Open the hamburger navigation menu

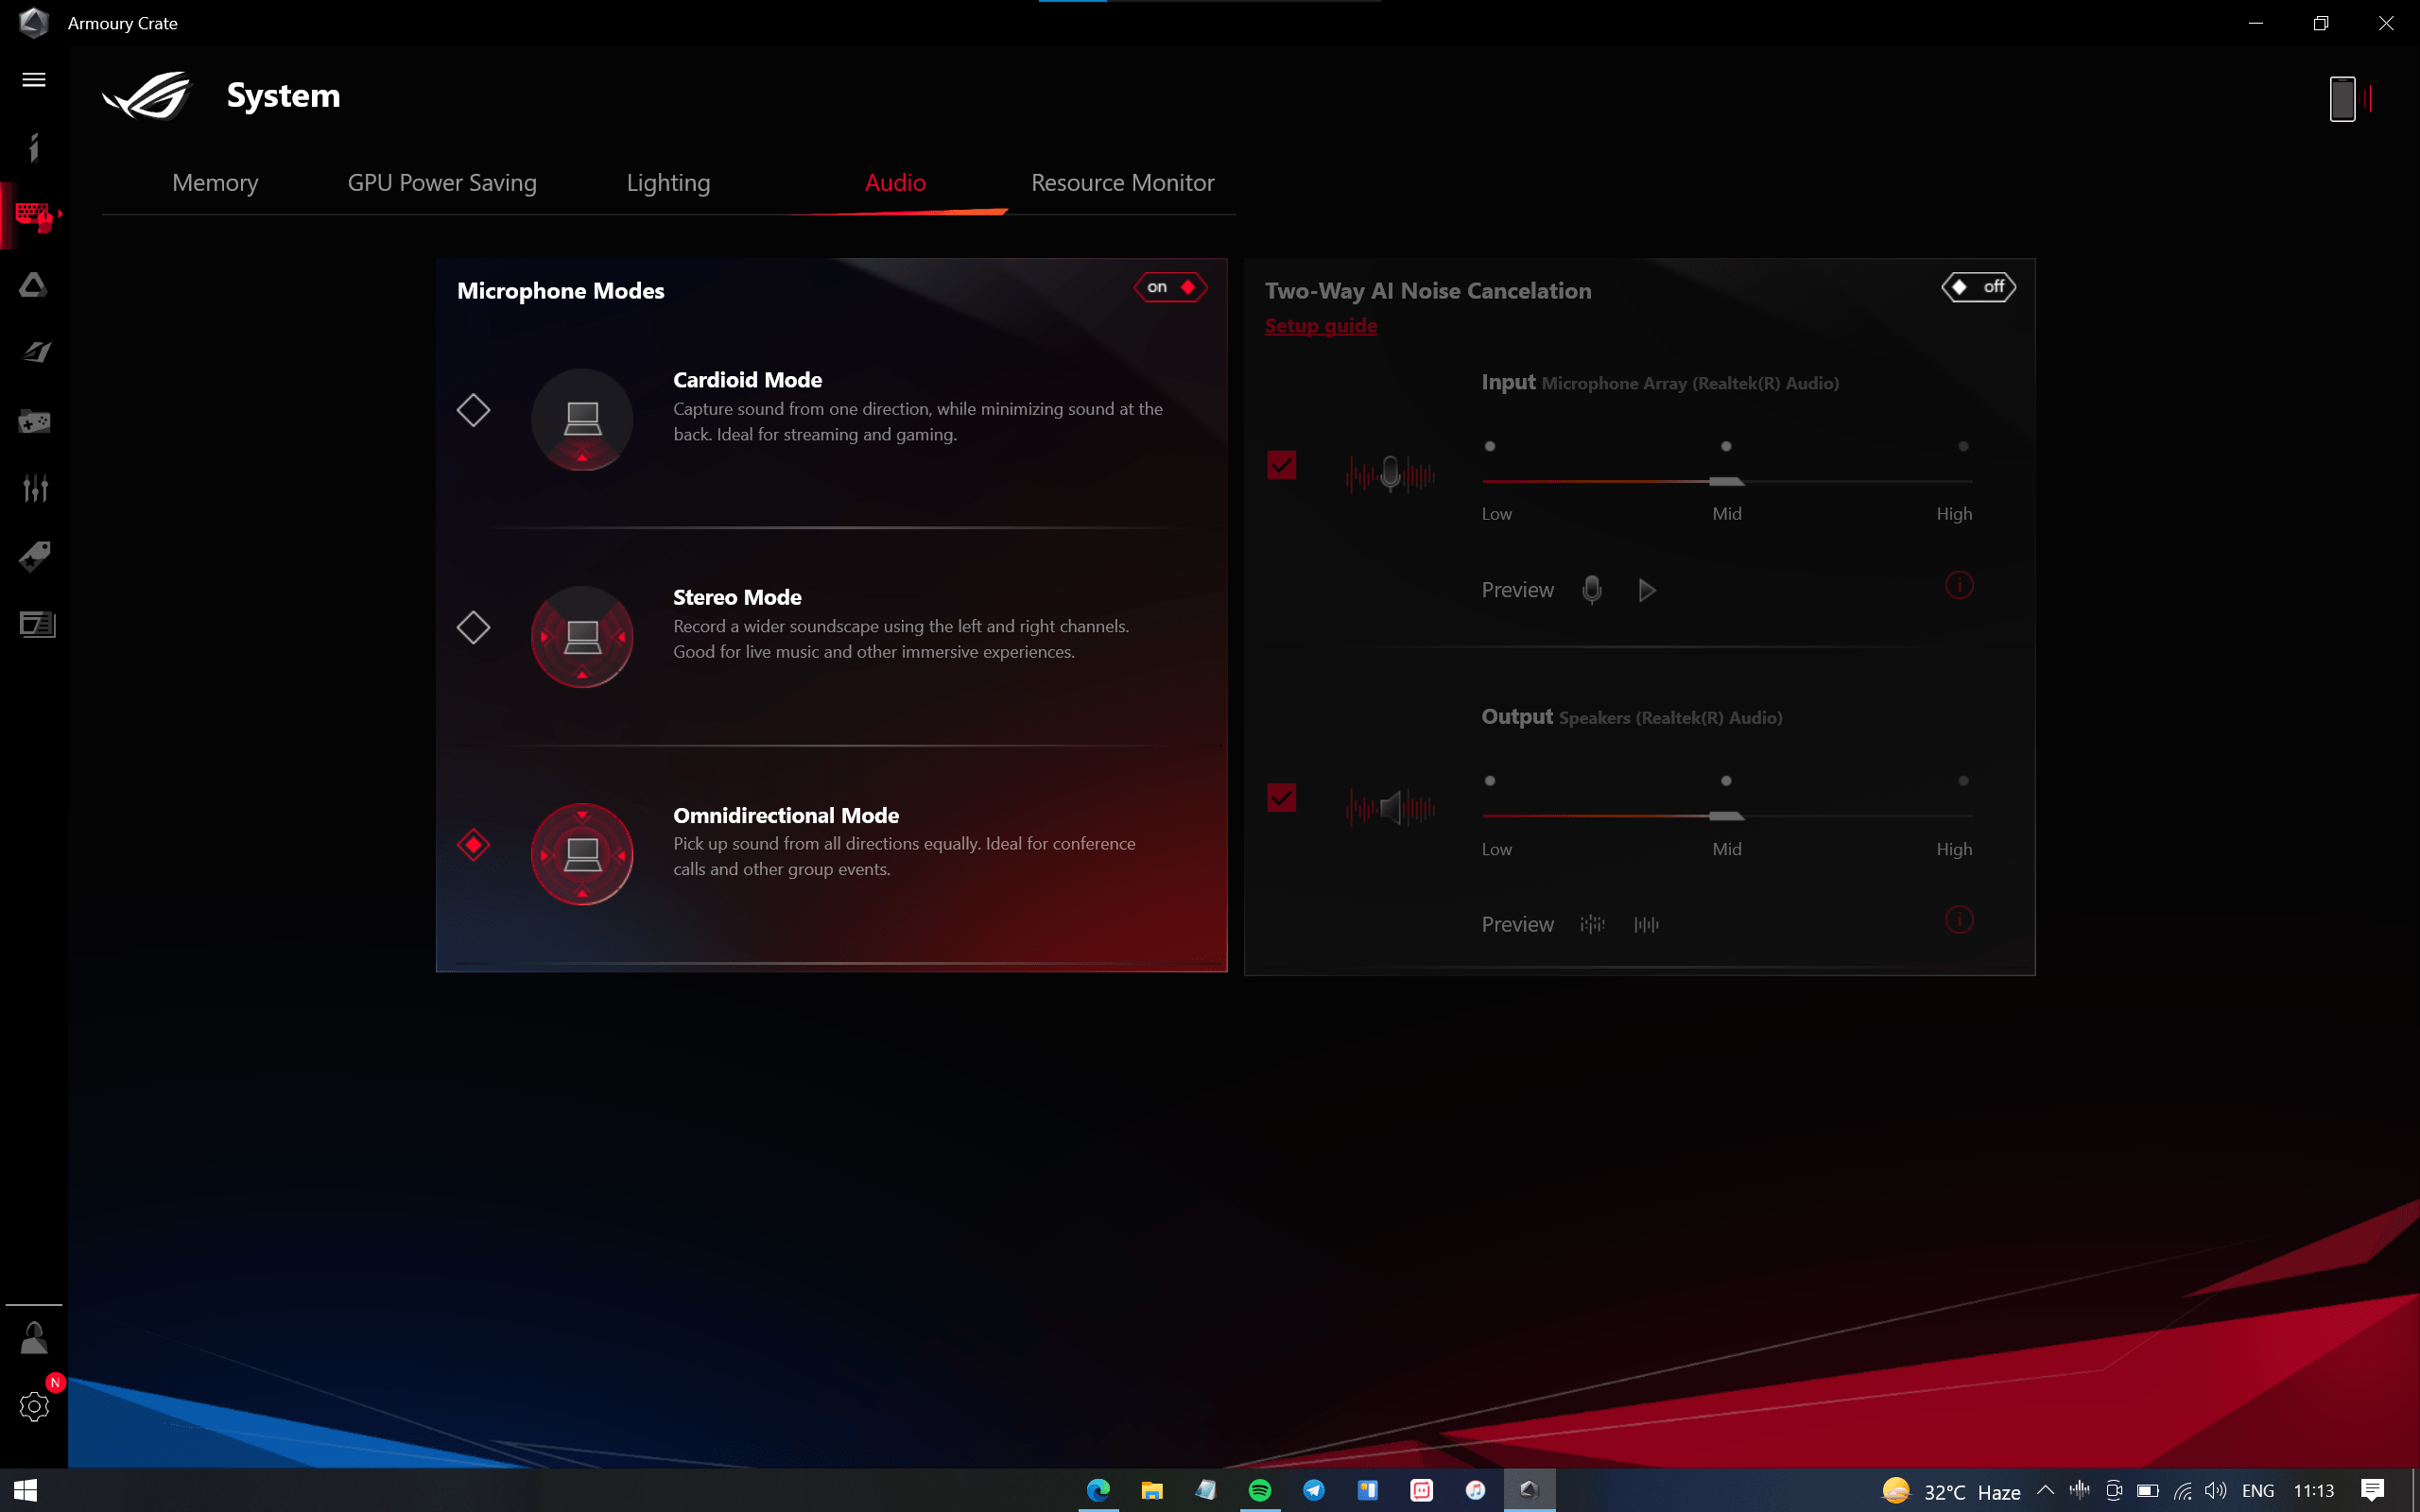pos(34,80)
